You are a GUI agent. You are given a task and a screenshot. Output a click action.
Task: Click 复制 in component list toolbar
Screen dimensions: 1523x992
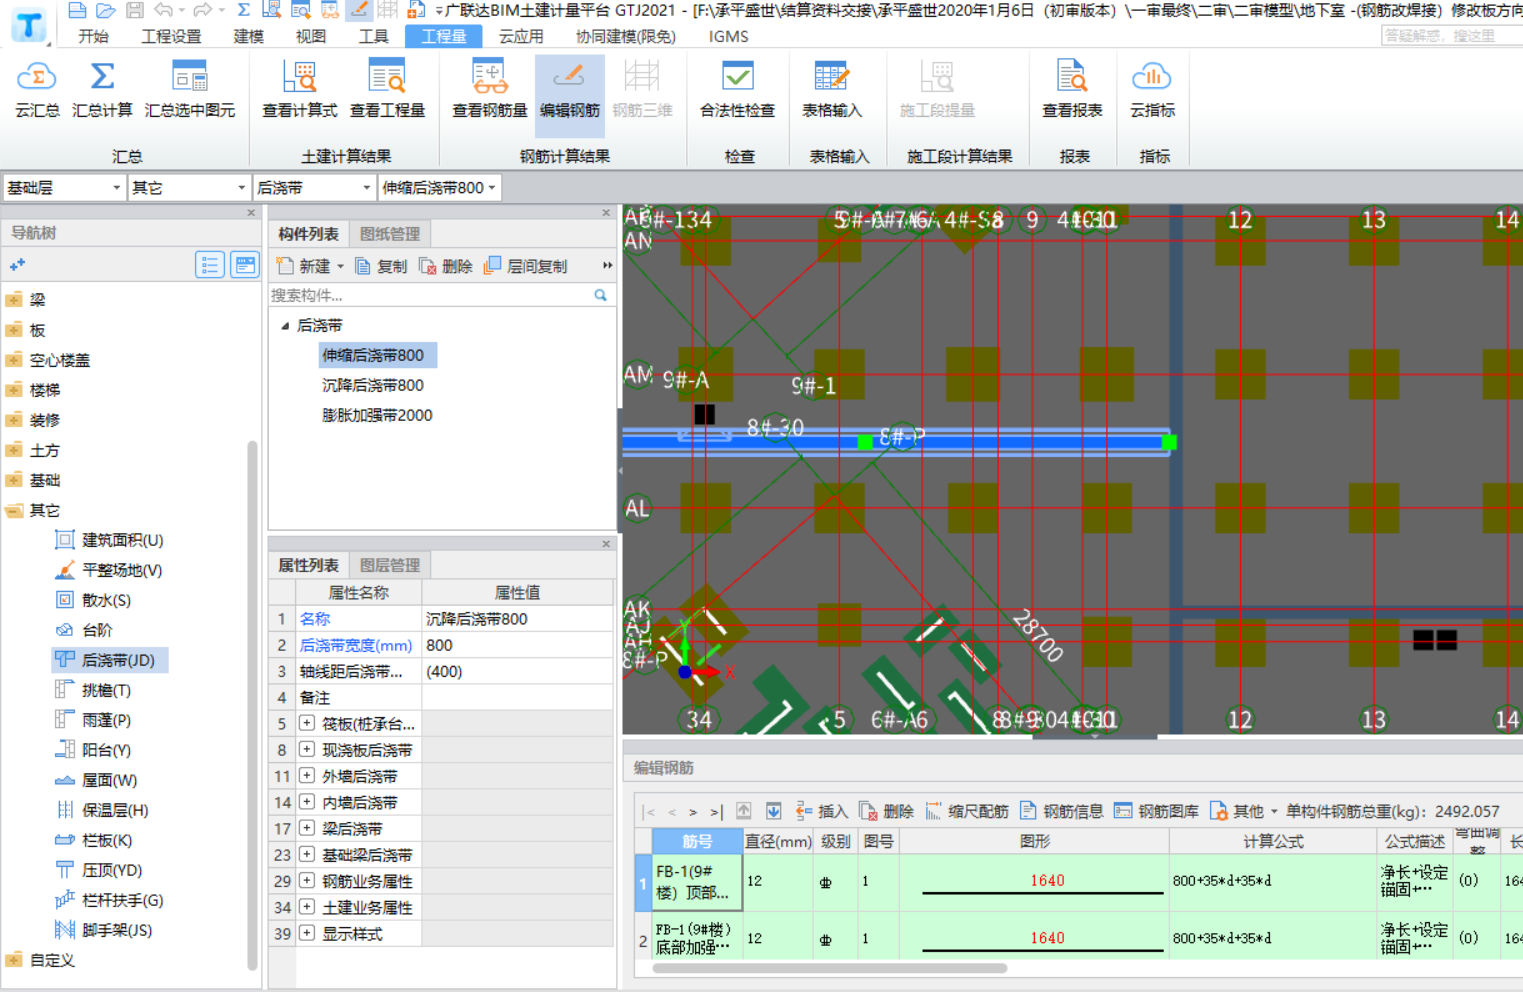tap(381, 266)
